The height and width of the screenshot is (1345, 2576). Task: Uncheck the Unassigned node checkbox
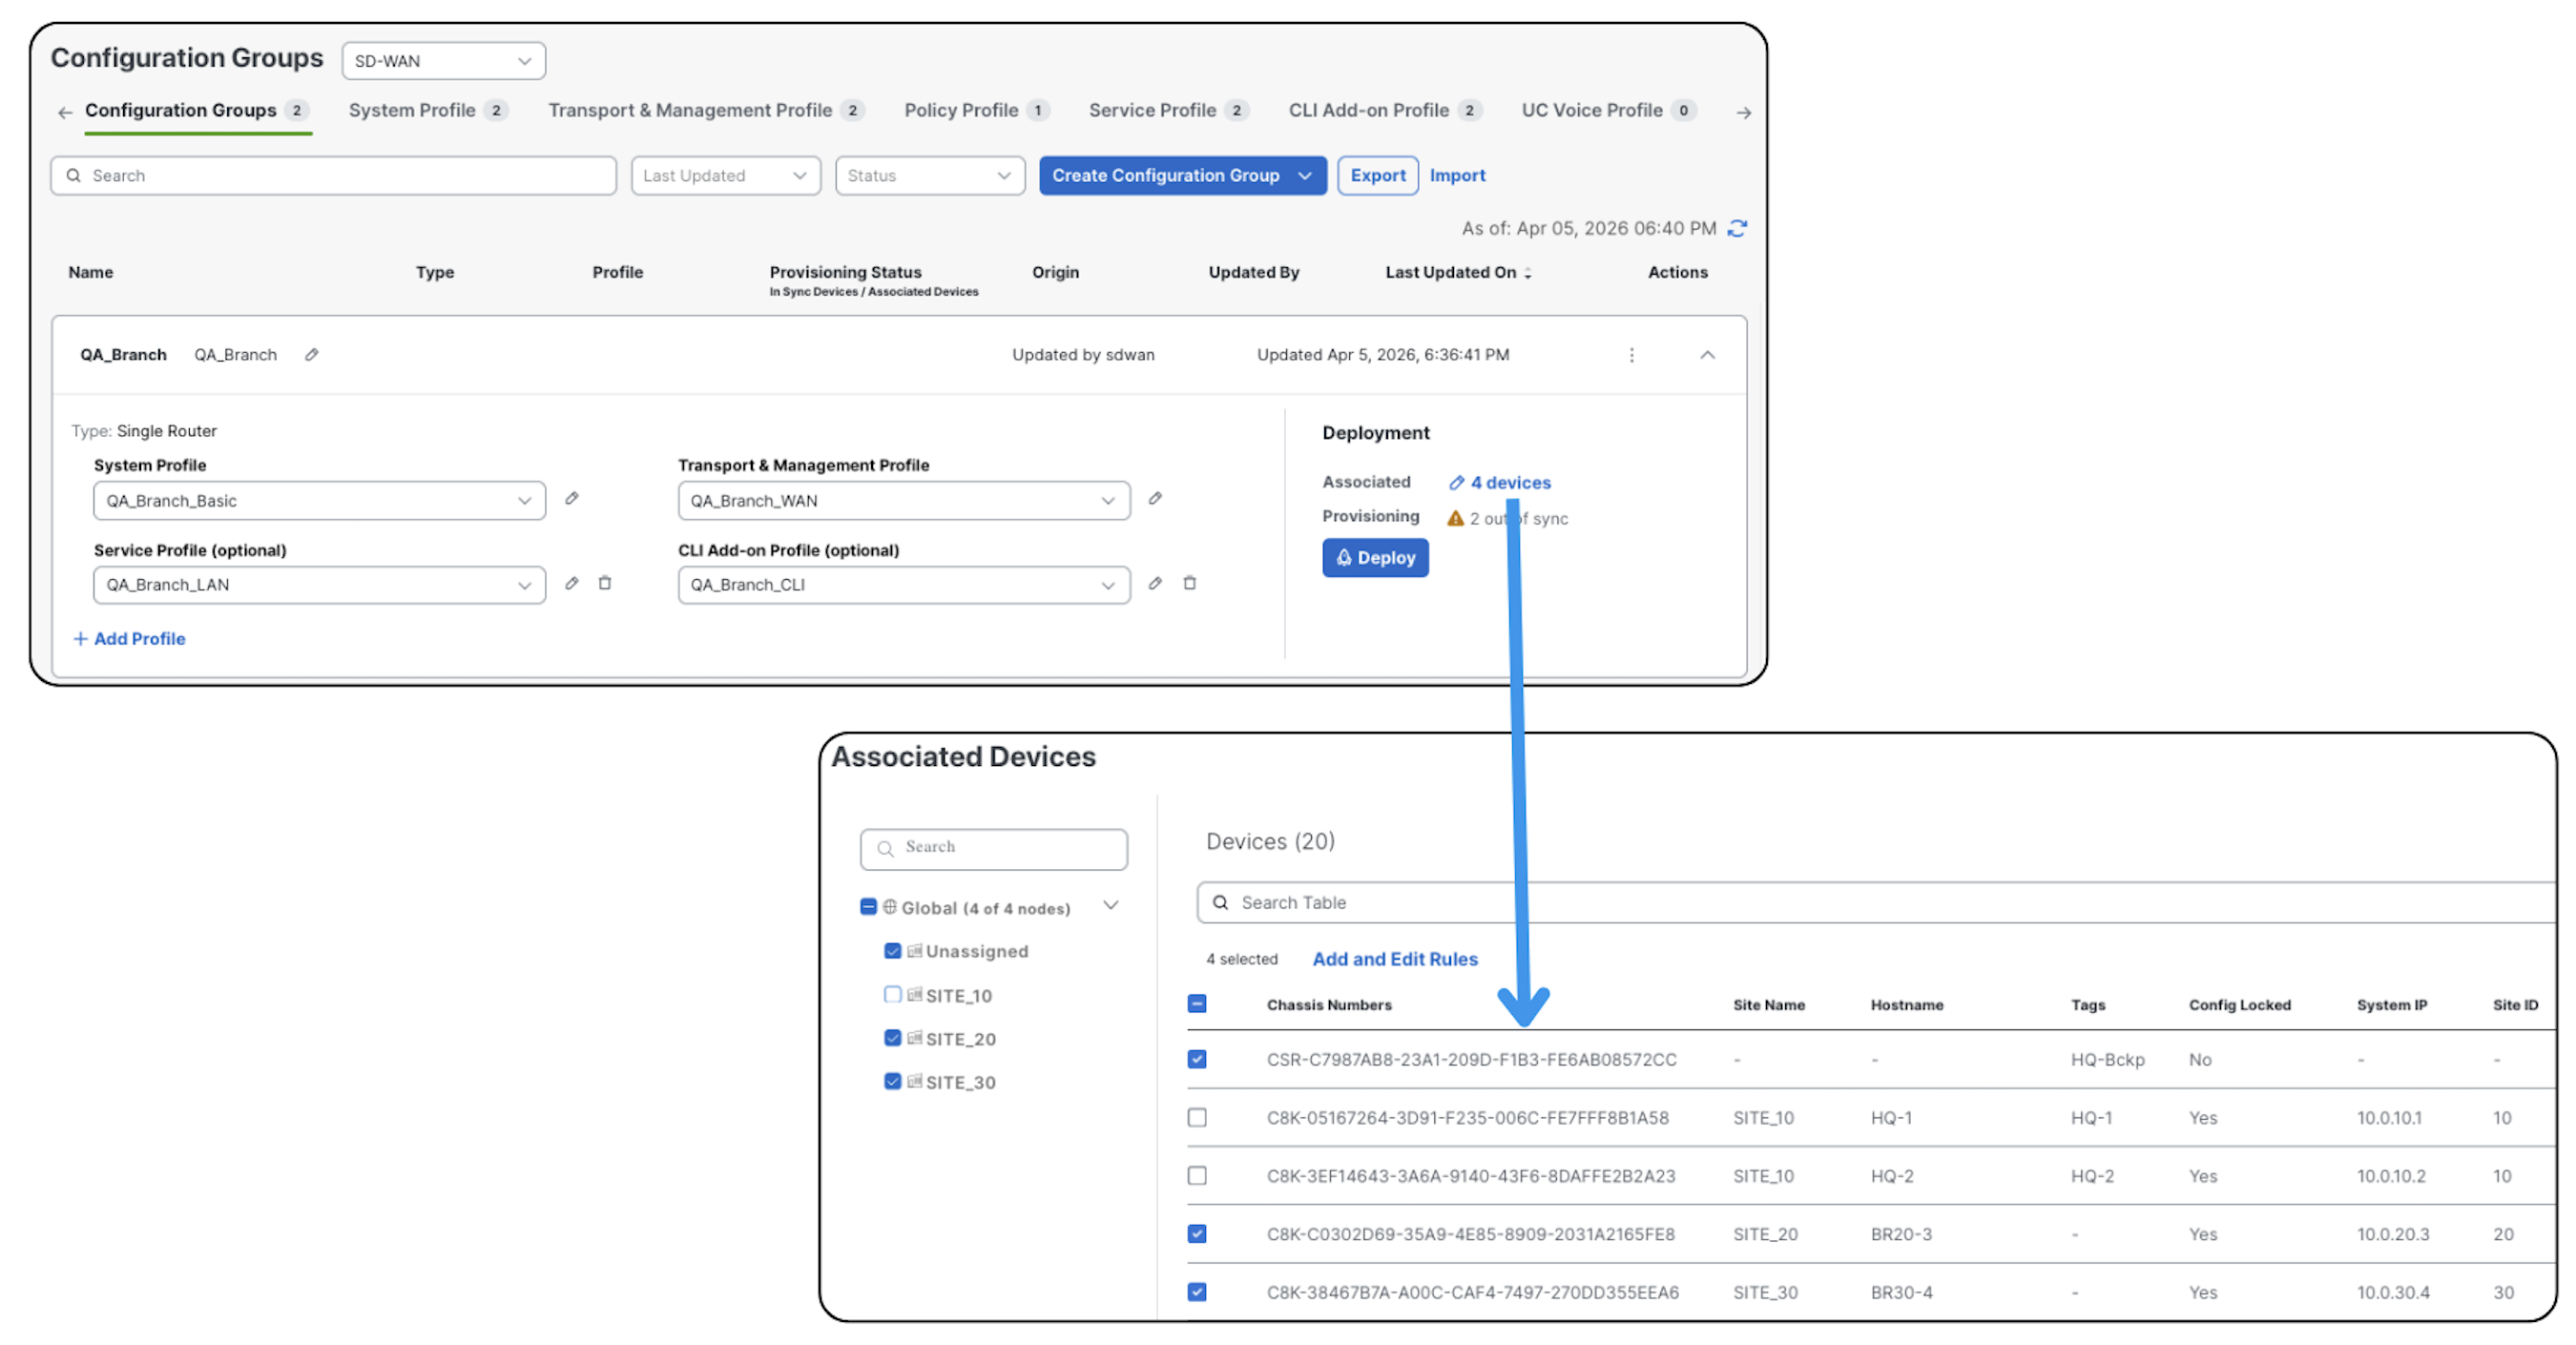pos(892,950)
